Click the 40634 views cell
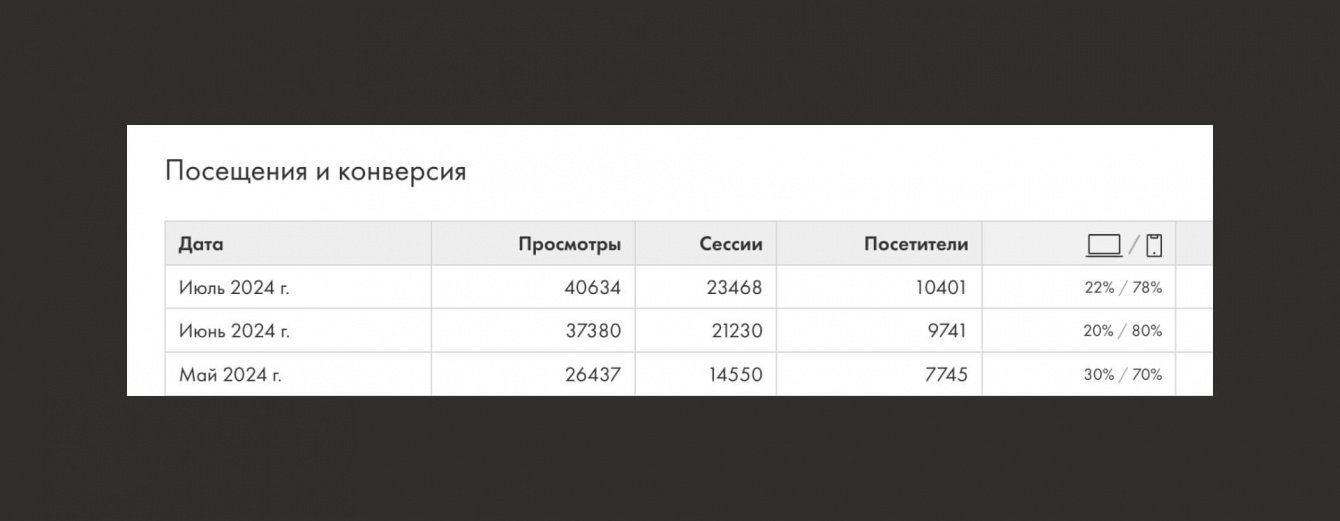The width and height of the screenshot is (1340, 521). coord(592,288)
